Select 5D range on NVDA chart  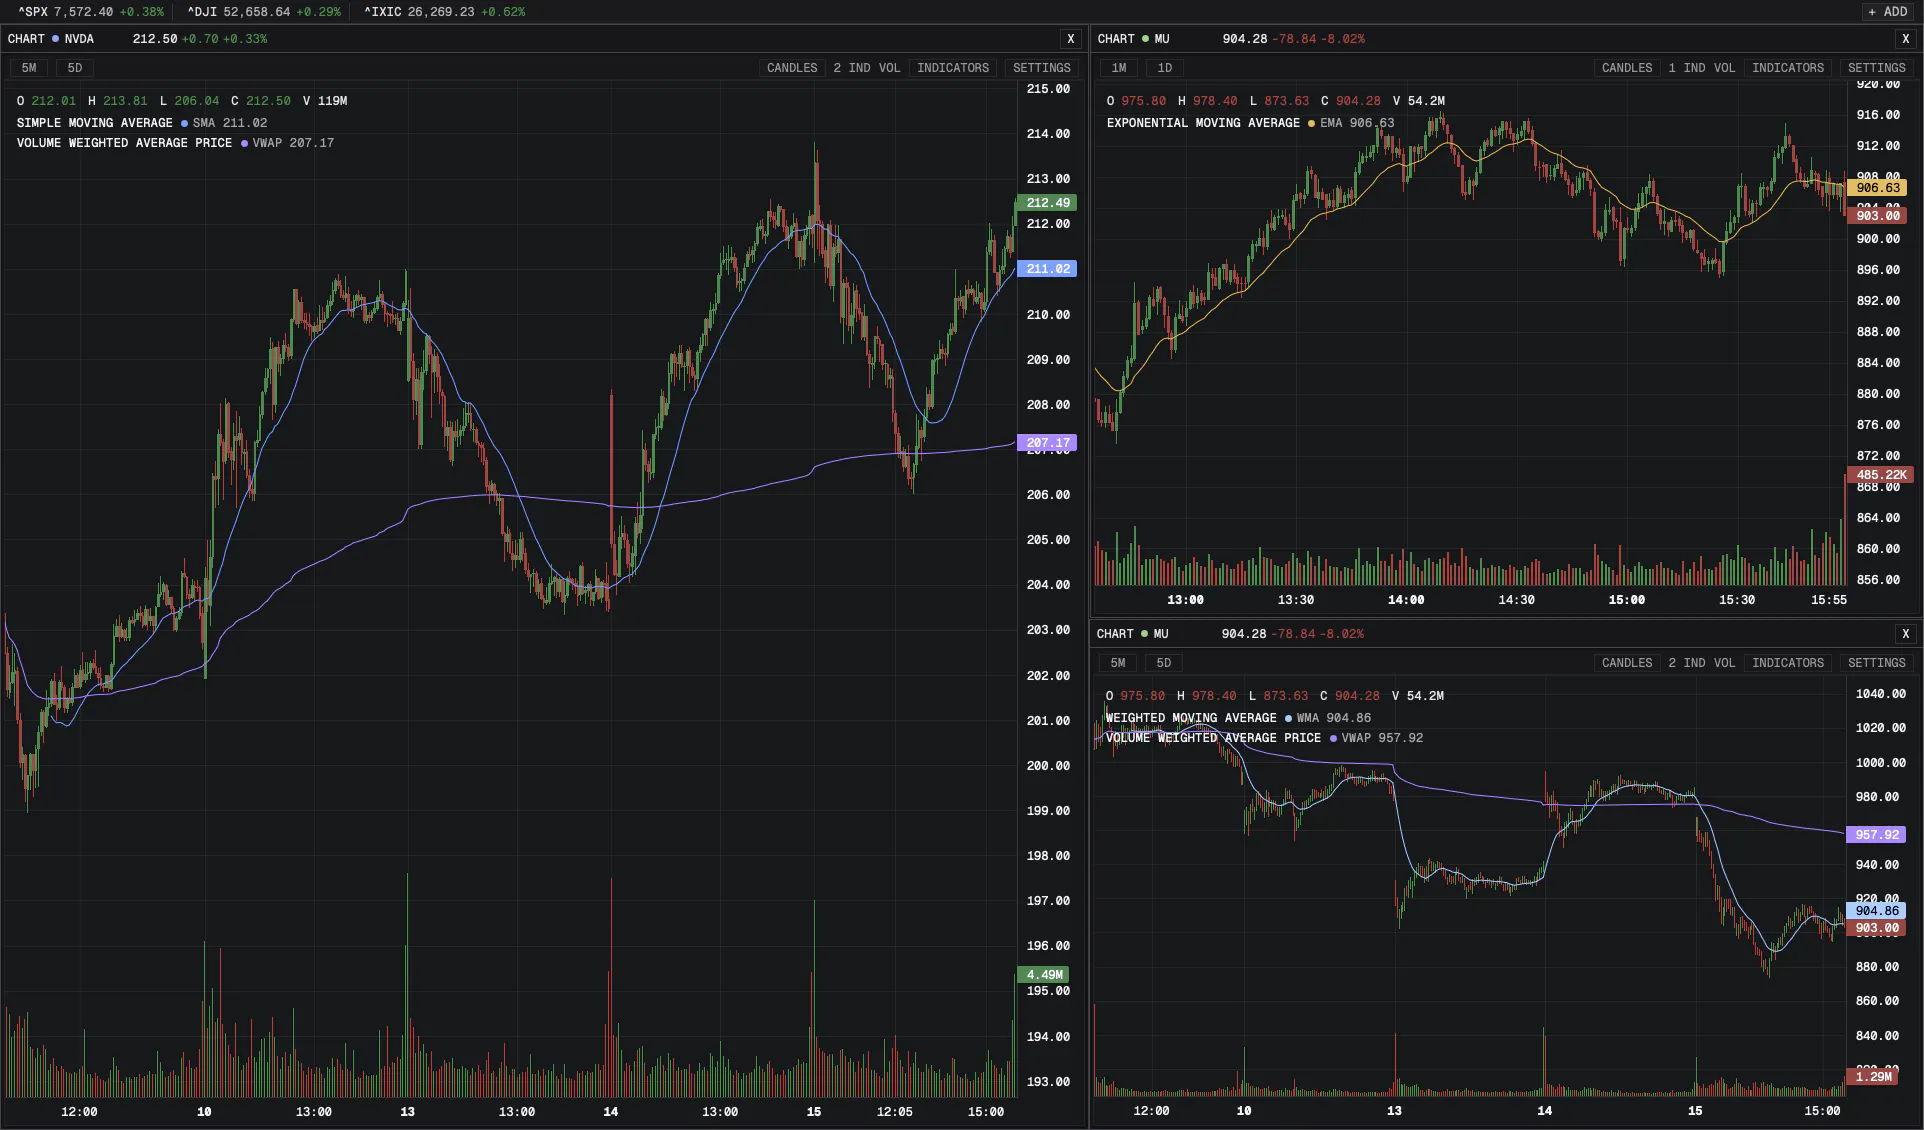pos(75,68)
